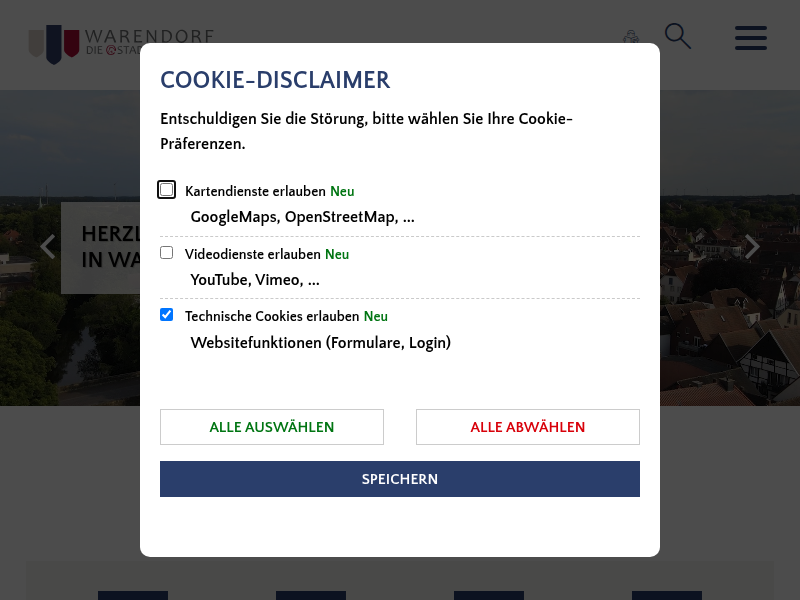This screenshot has height=600, width=800.
Task: Click the Kartendienste erlauben label text
Action: coord(255,191)
